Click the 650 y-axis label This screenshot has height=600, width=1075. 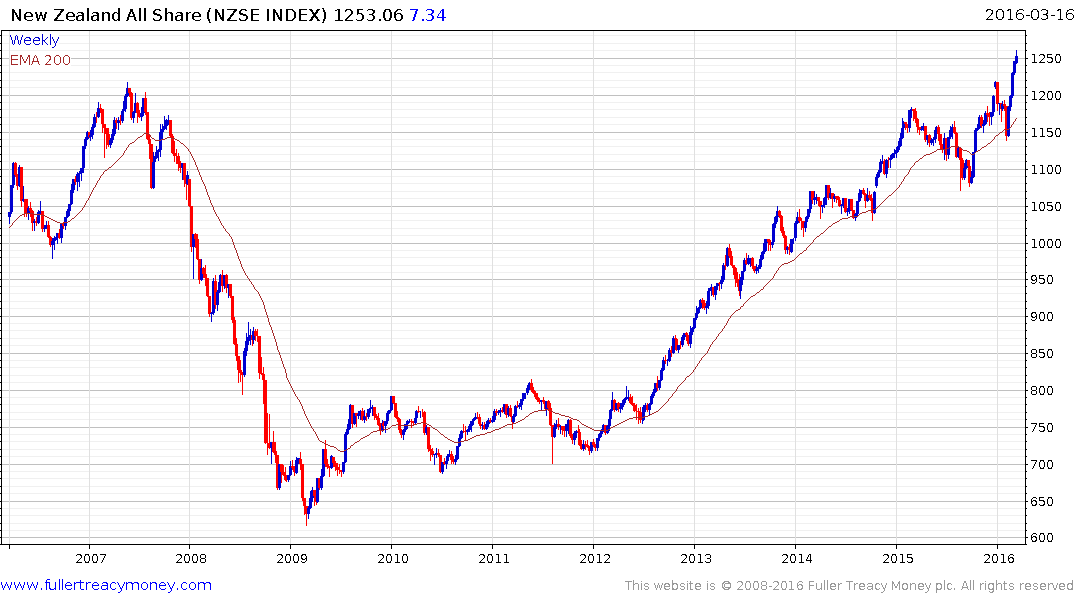pos(1042,503)
